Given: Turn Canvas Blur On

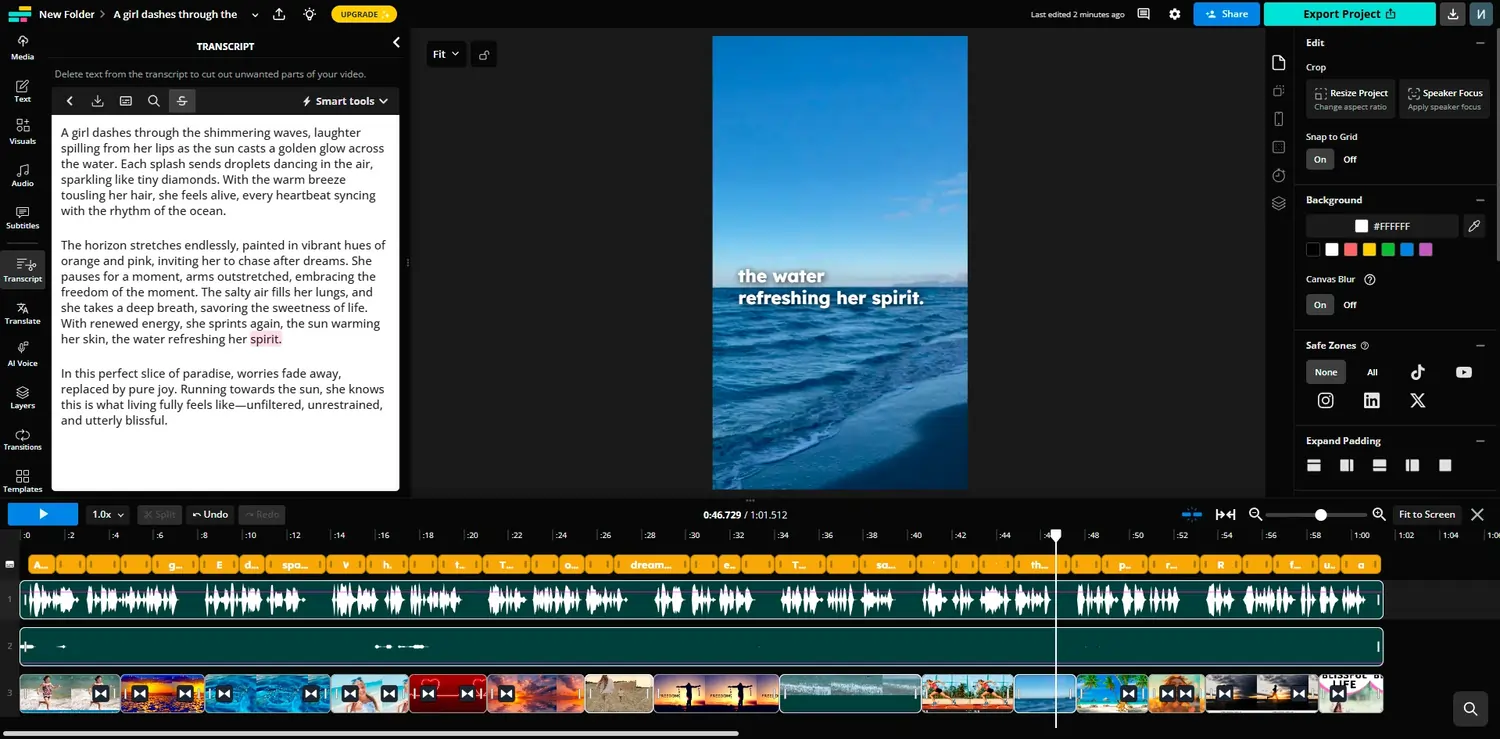Looking at the screenshot, I should click(1320, 305).
